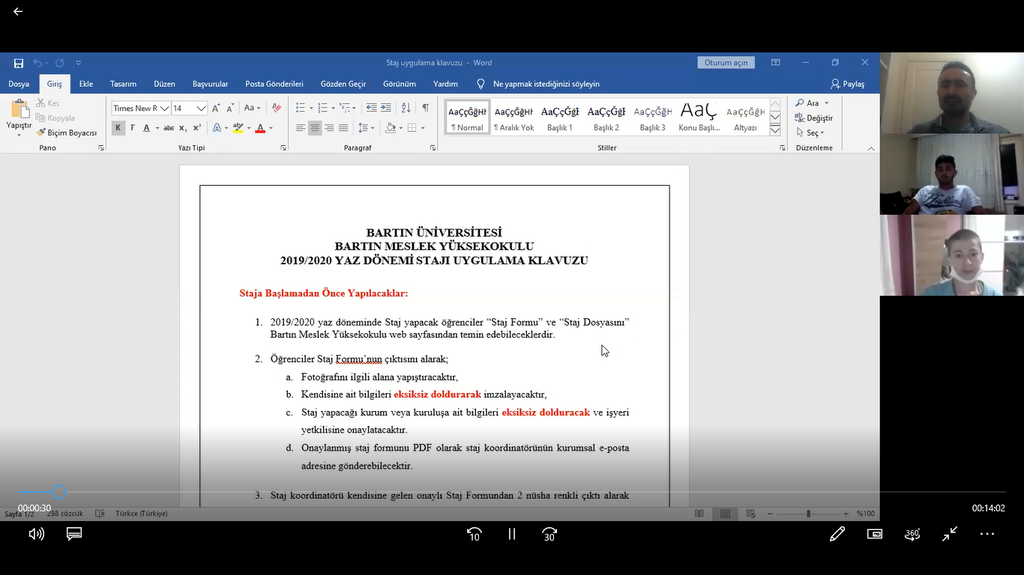The height and width of the screenshot is (575, 1024).
Task: Click the Word zoom slider in status bar
Action: (808, 514)
